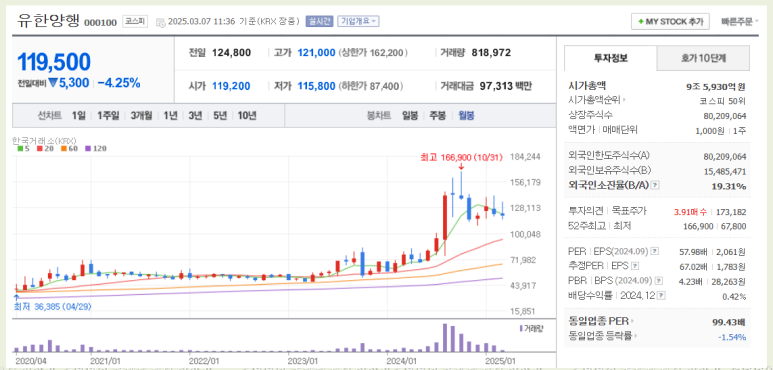The image size is (773, 370).
Task: Click the 120-day moving average legend marker
Action: point(88,148)
